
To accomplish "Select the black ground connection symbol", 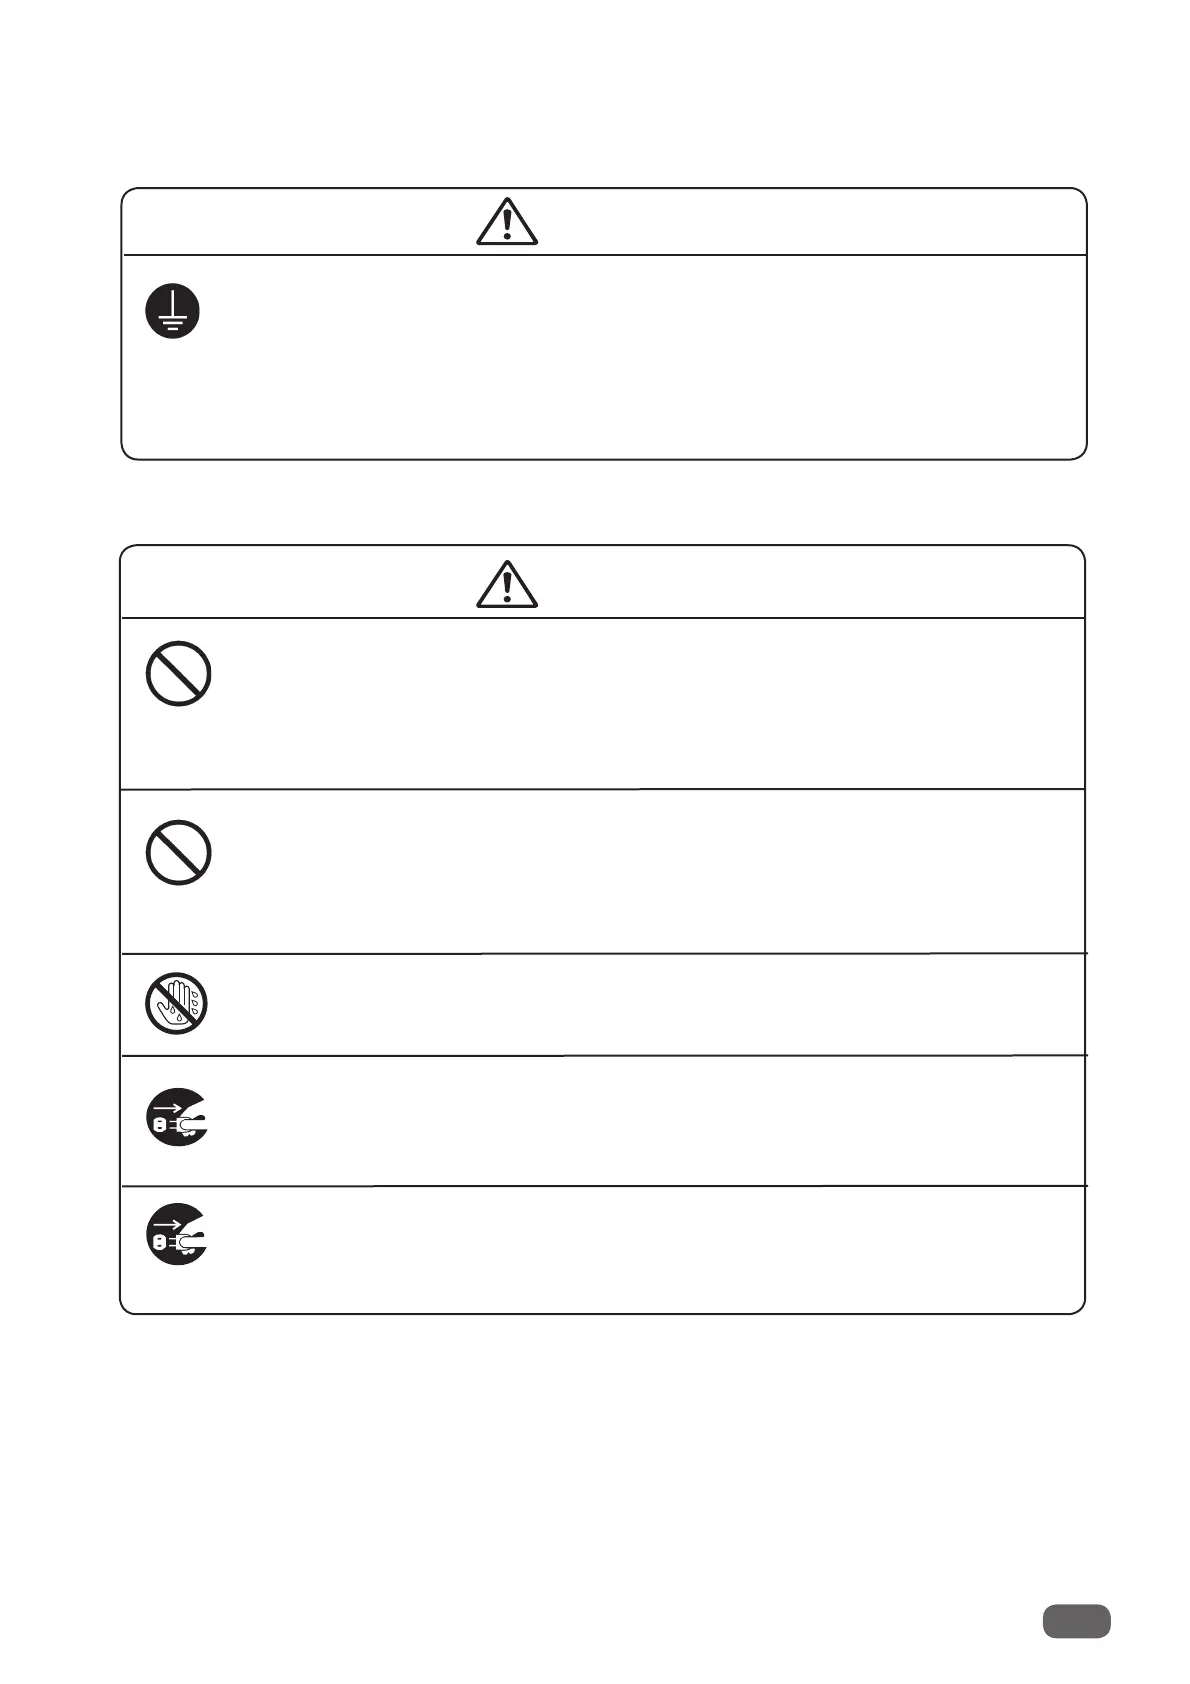I will pyautogui.click(x=172, y=311).
